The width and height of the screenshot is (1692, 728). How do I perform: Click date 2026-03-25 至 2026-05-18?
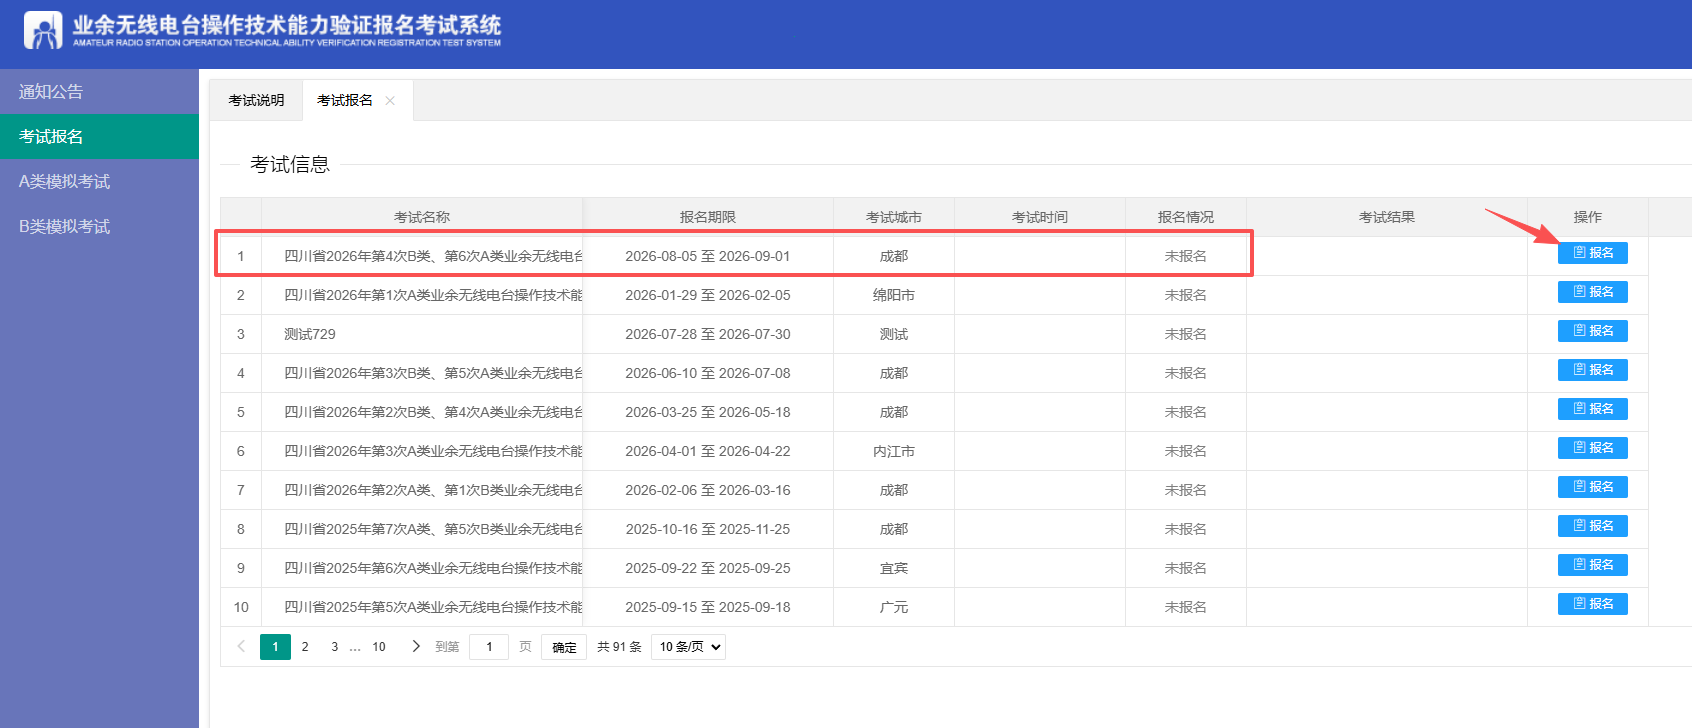pyautogui.click(x=708, y=412)
